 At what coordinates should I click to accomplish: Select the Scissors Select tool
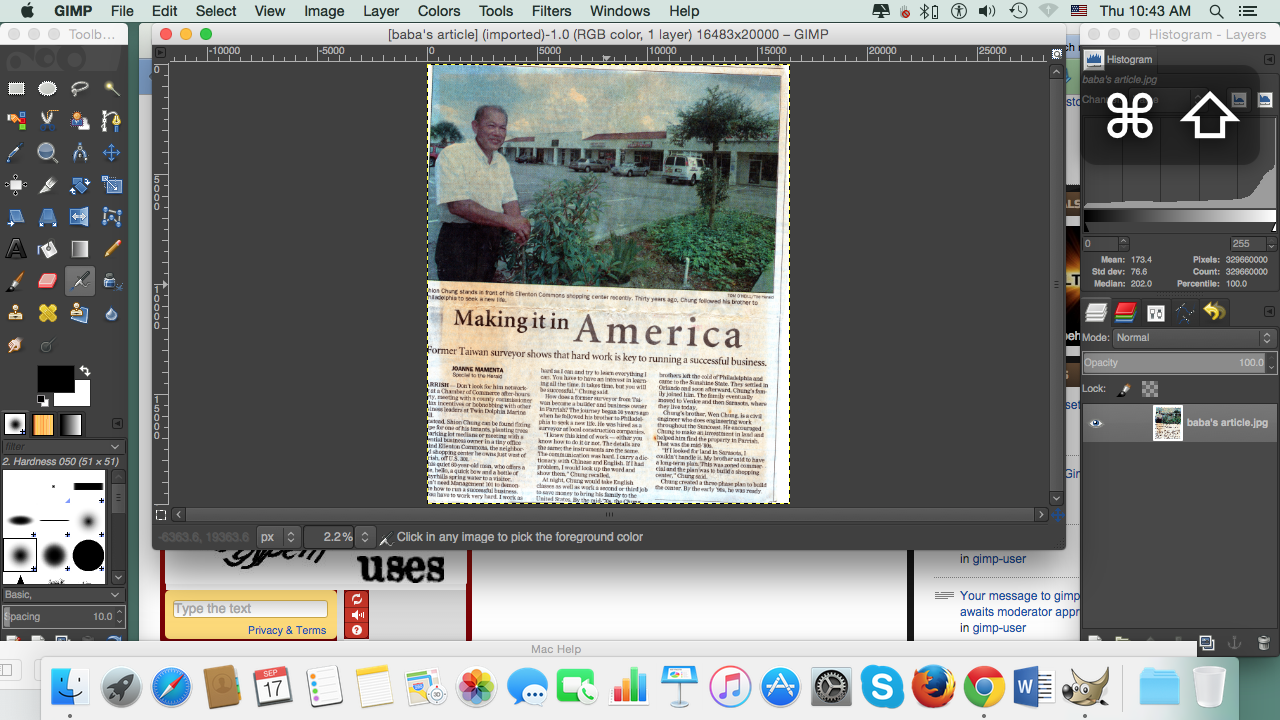point(48,121)
